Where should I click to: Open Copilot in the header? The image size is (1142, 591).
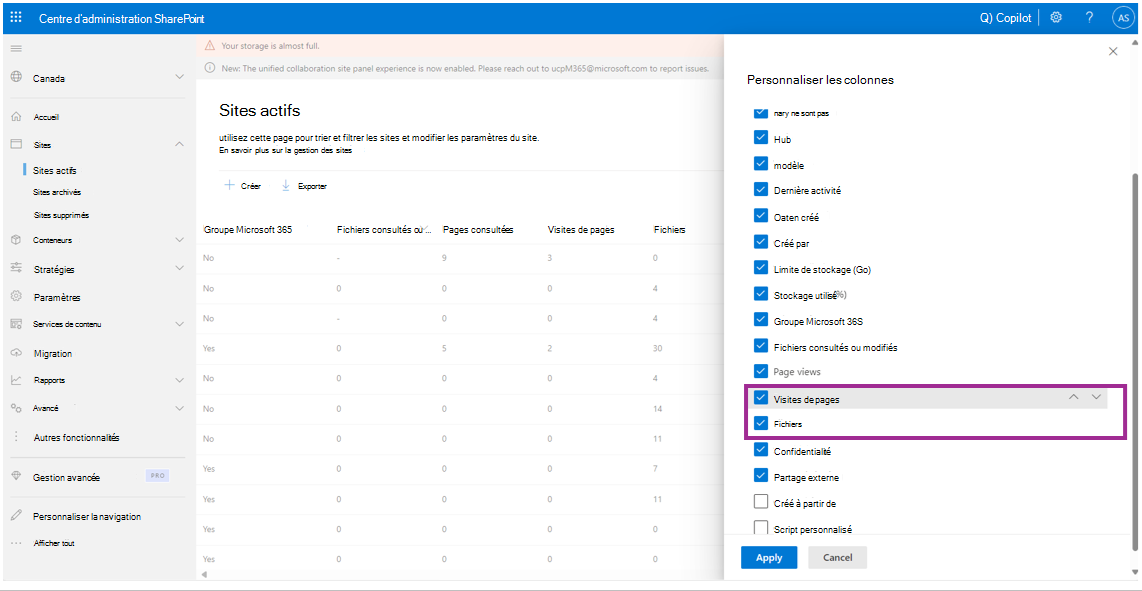(1005, 18)
